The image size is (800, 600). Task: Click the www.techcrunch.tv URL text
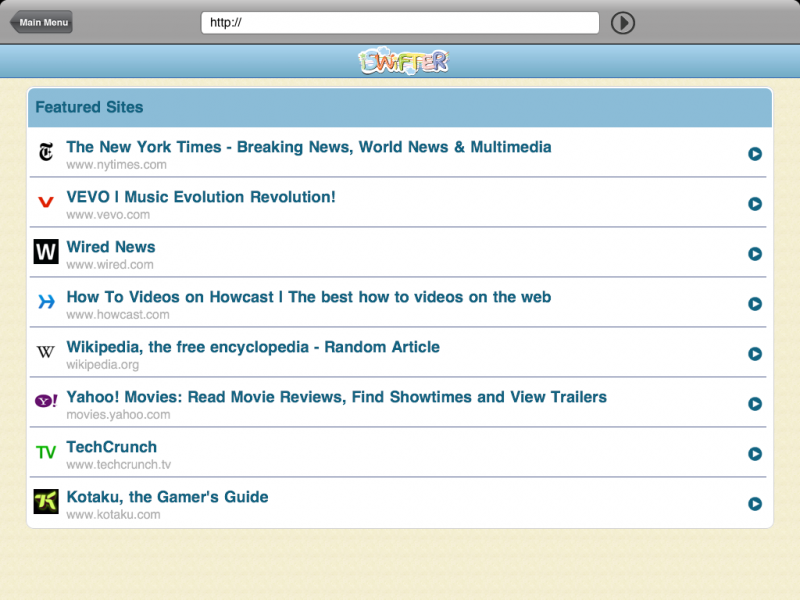pyautogui.click(x=119, y=465)
